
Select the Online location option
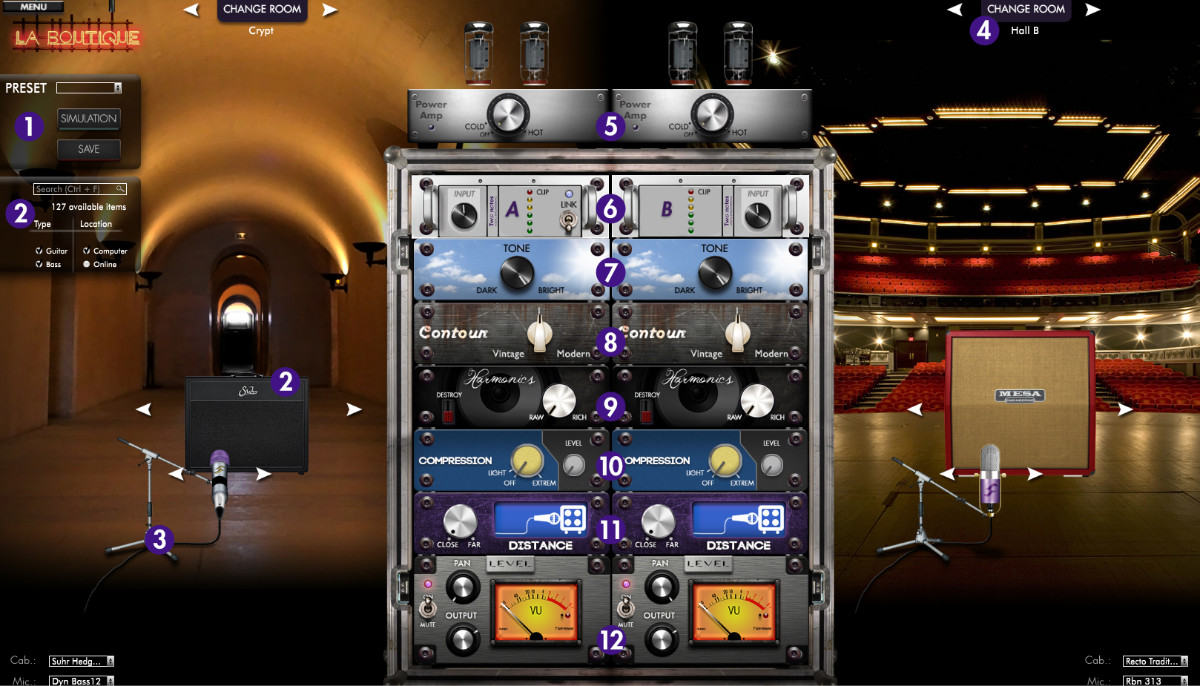[x=87, y=264]
